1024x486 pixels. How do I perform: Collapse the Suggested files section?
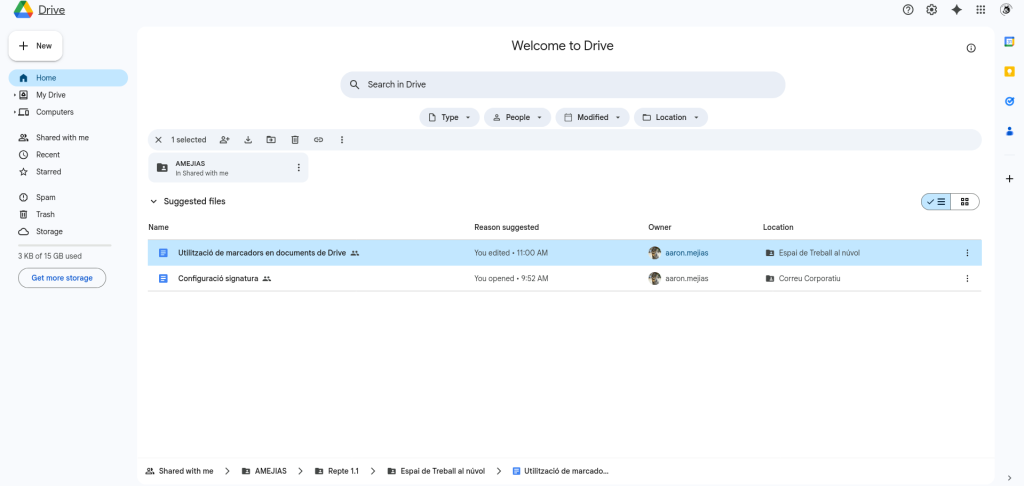click(x=154, y=202)
